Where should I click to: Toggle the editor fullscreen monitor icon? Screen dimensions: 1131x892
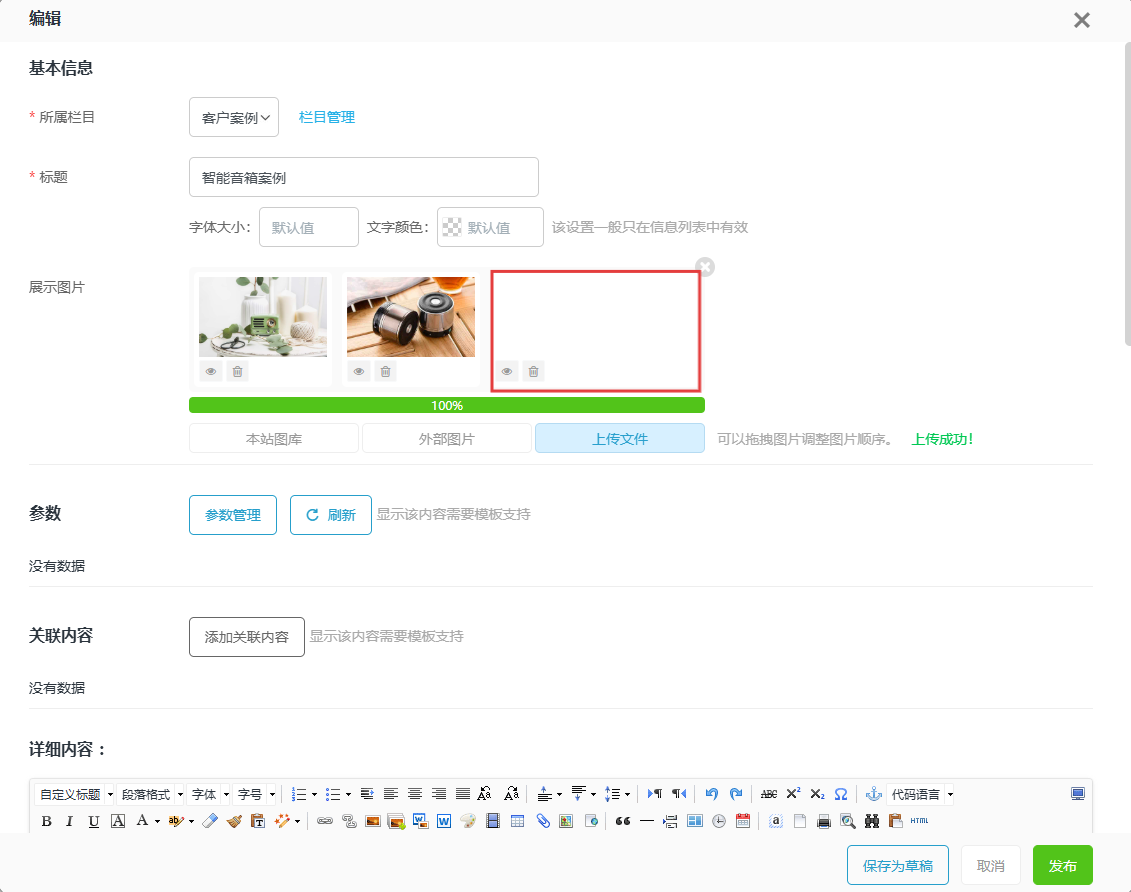[x=1077, y=794]
